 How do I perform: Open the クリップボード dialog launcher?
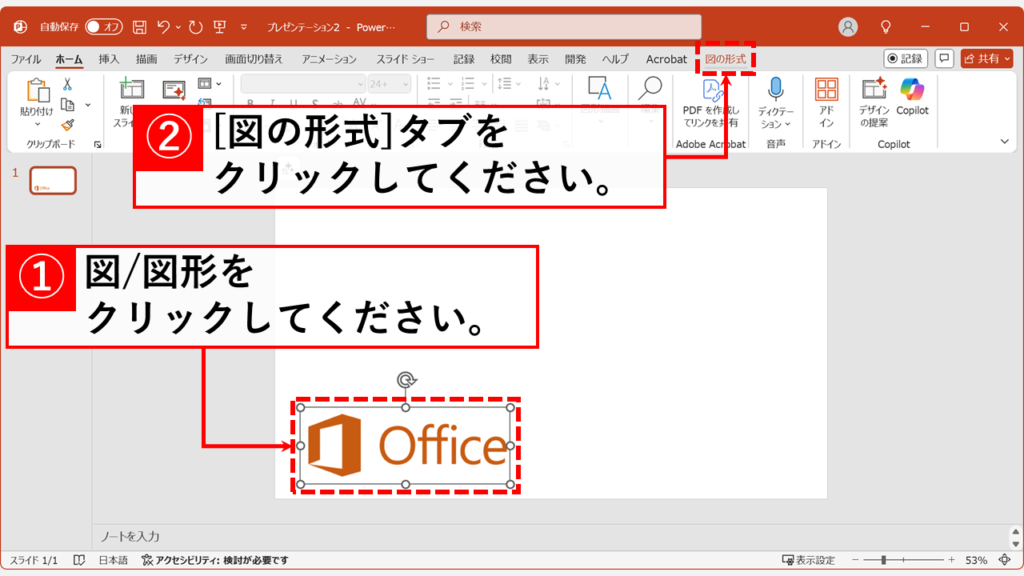point(97,144)
